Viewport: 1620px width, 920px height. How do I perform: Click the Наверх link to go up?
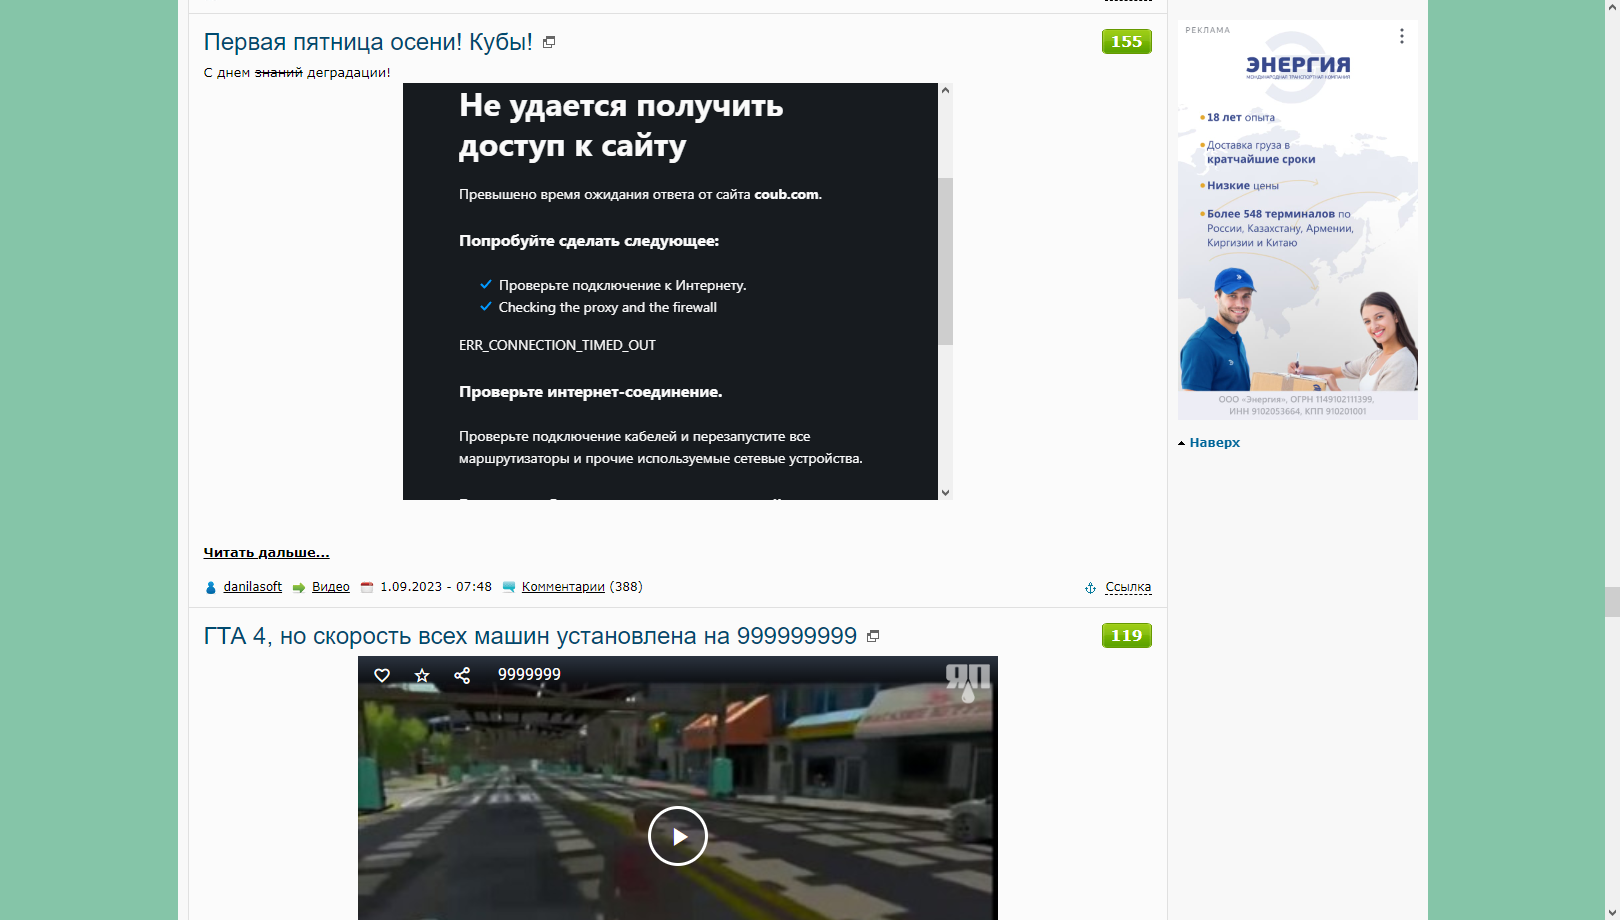(1215, 443)
